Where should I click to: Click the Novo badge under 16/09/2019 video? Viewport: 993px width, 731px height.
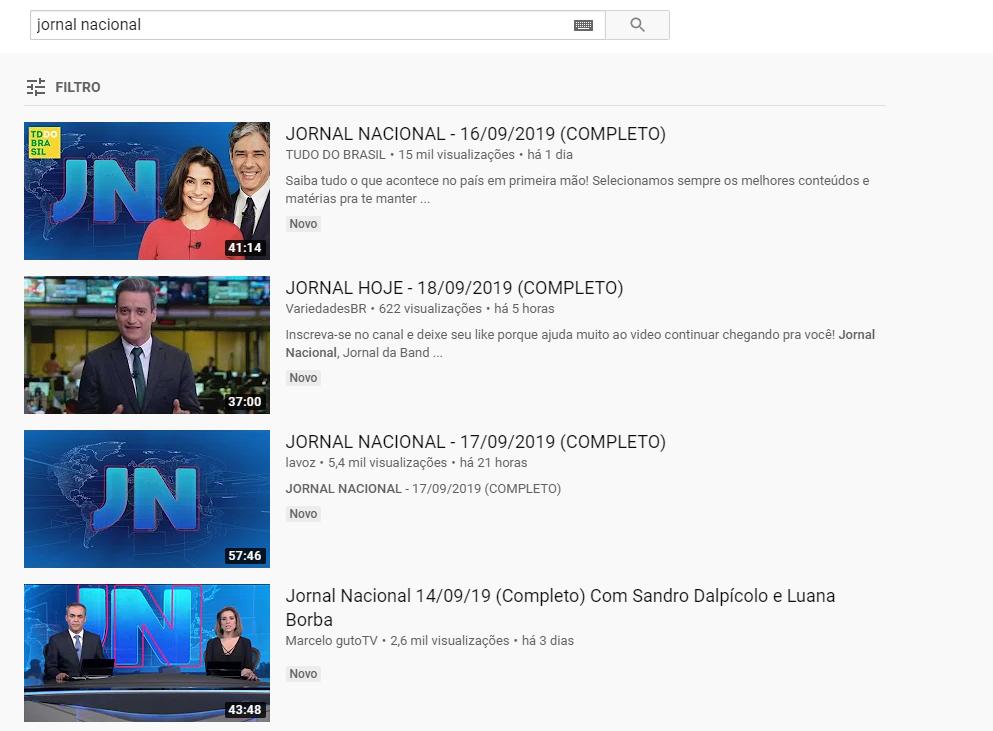[303, 224]
